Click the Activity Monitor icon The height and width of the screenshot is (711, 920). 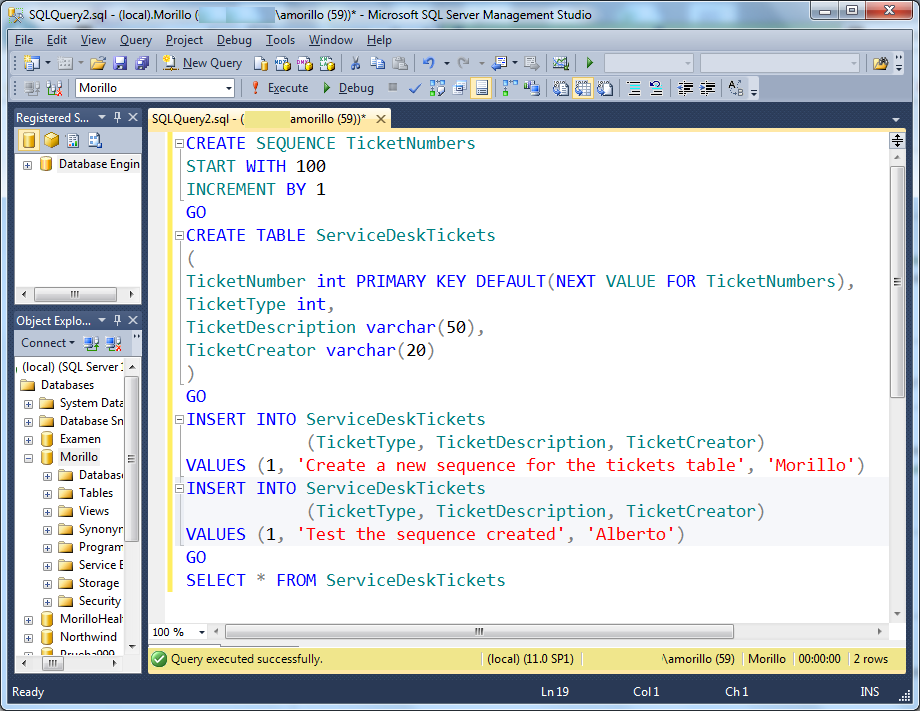coord(560,63)
